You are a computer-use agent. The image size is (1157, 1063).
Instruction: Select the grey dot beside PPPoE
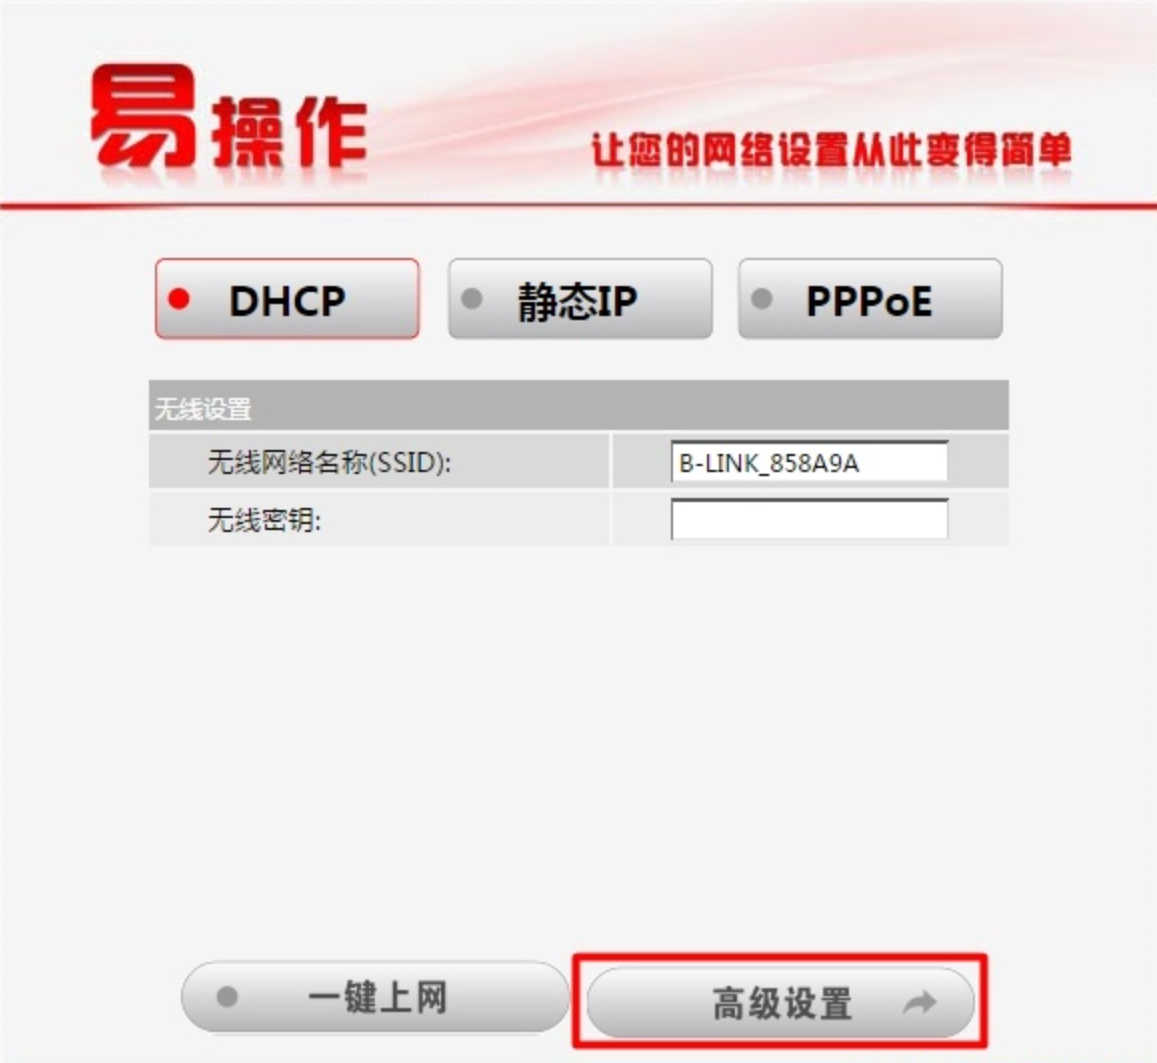[x=761, y=299]
